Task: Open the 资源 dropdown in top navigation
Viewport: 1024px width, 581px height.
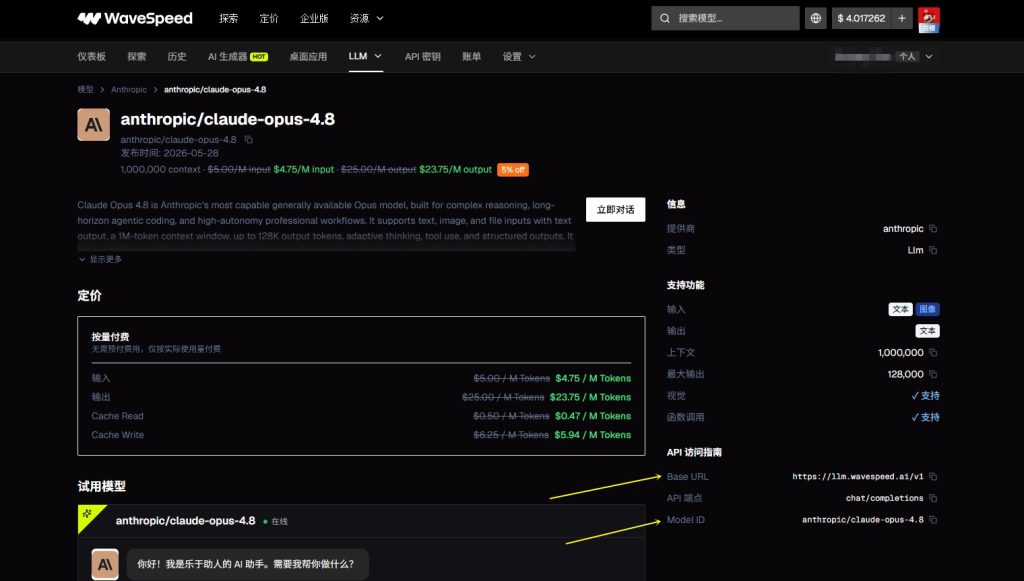Action: click(366, 18)
